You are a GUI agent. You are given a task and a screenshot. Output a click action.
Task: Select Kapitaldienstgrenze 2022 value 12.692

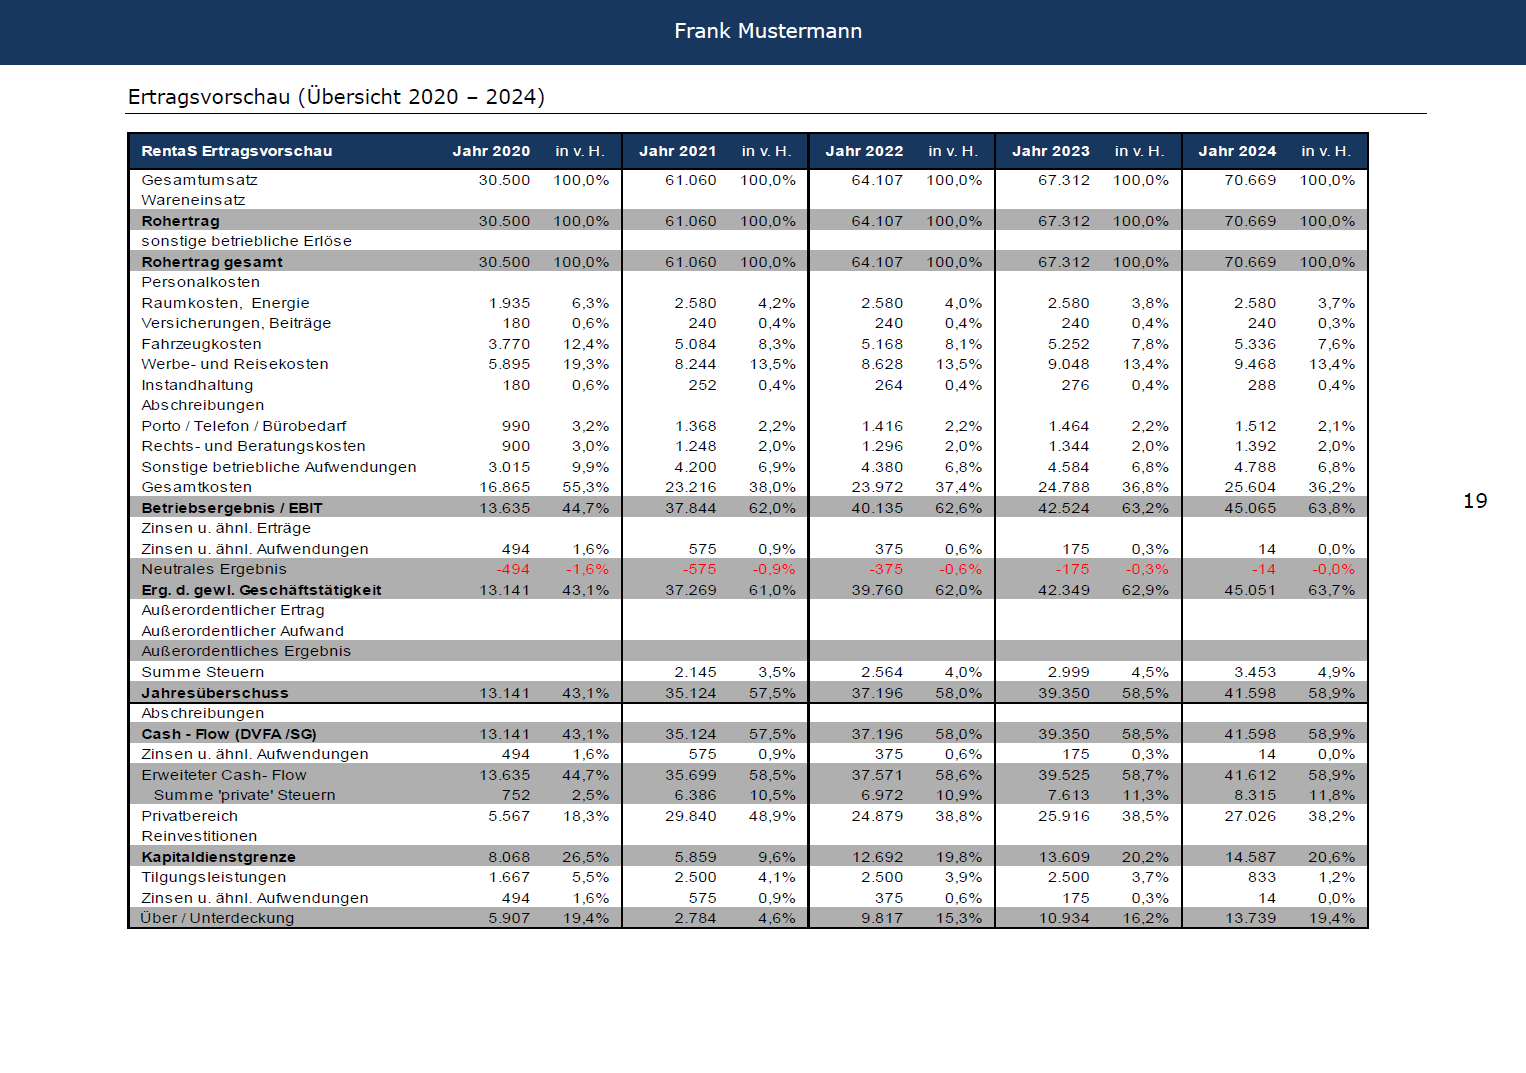point(877,857)
